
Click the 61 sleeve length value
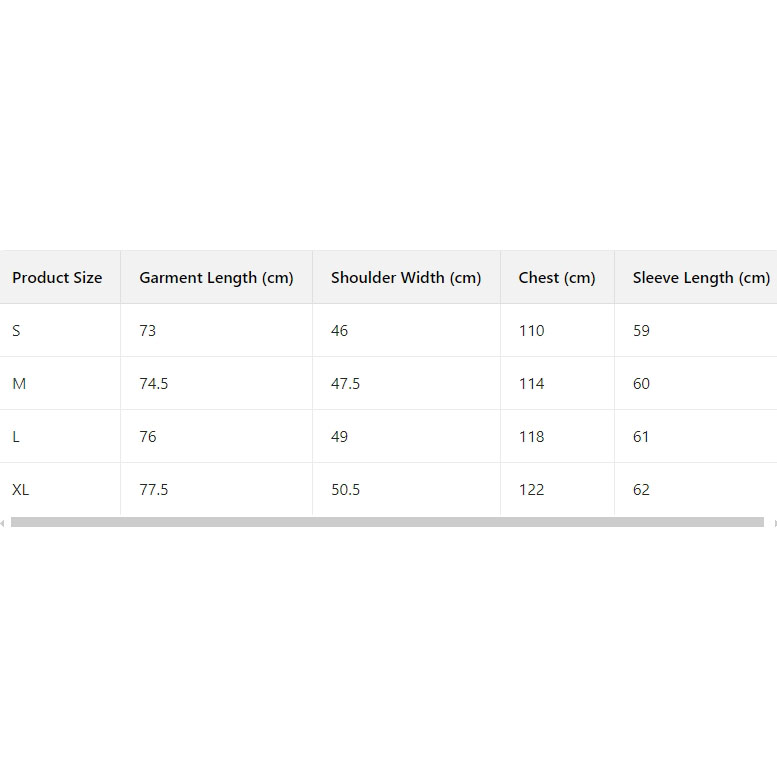click(x=641, y=437)
